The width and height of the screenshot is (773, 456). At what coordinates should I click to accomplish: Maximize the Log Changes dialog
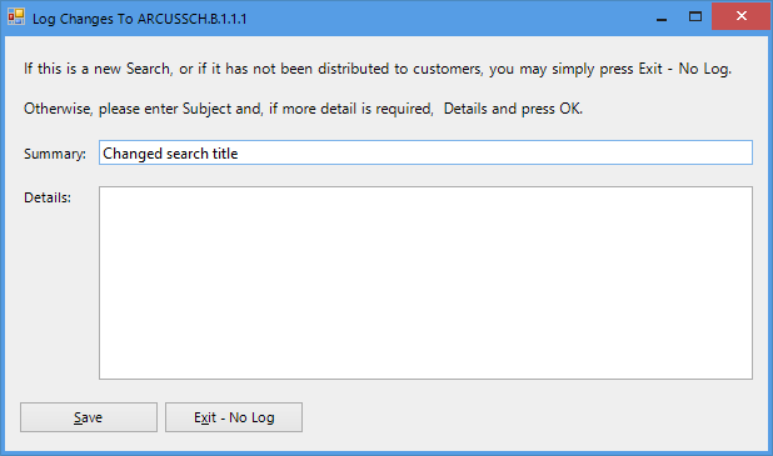pyautogui.click(x=695, y=17)
